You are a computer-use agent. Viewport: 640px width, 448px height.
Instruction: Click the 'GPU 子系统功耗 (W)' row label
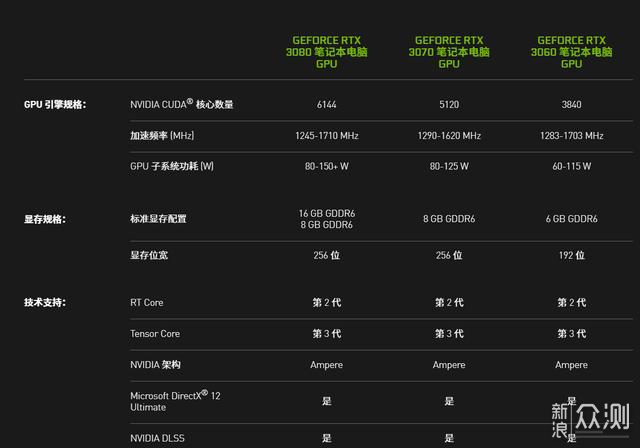172,166
